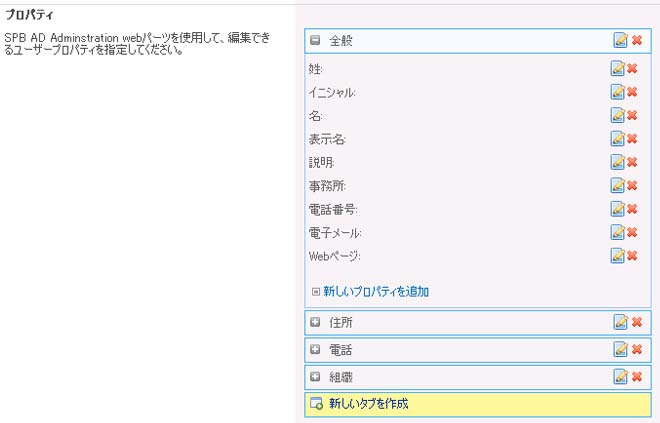The width and height of the screenshot is (660, 423).
Task: Click the small box icon beside 新しいプロパティを追加
Action: pos(316,291)
